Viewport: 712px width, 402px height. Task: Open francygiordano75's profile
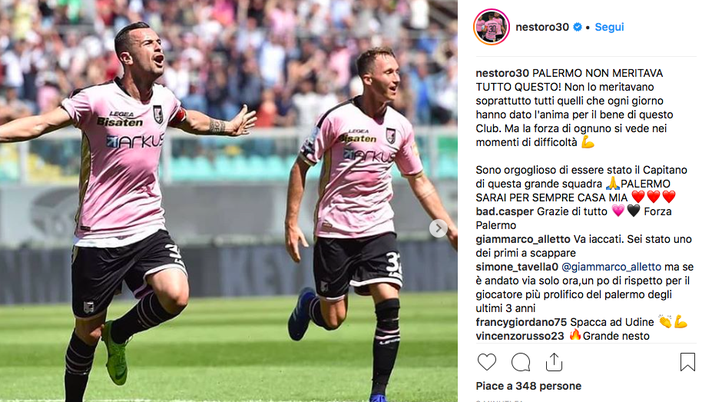pyautogui.click(x=521, y=322)
